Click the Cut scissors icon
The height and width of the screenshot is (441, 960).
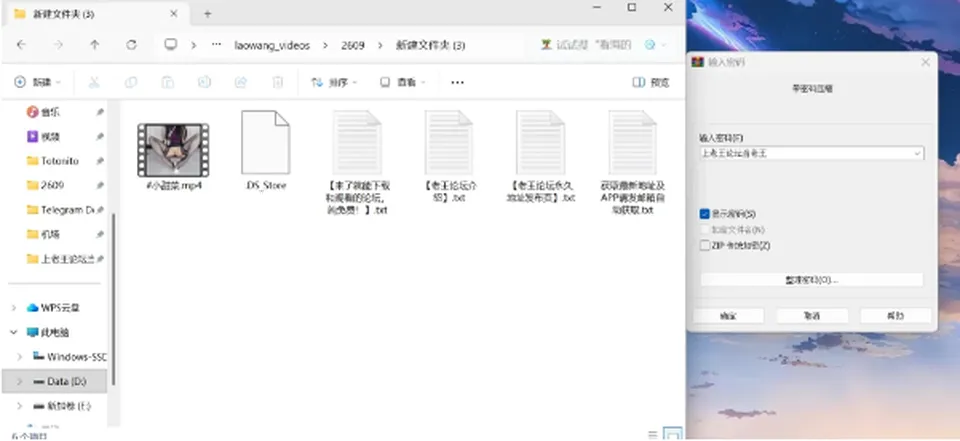[x=94, y=82]
